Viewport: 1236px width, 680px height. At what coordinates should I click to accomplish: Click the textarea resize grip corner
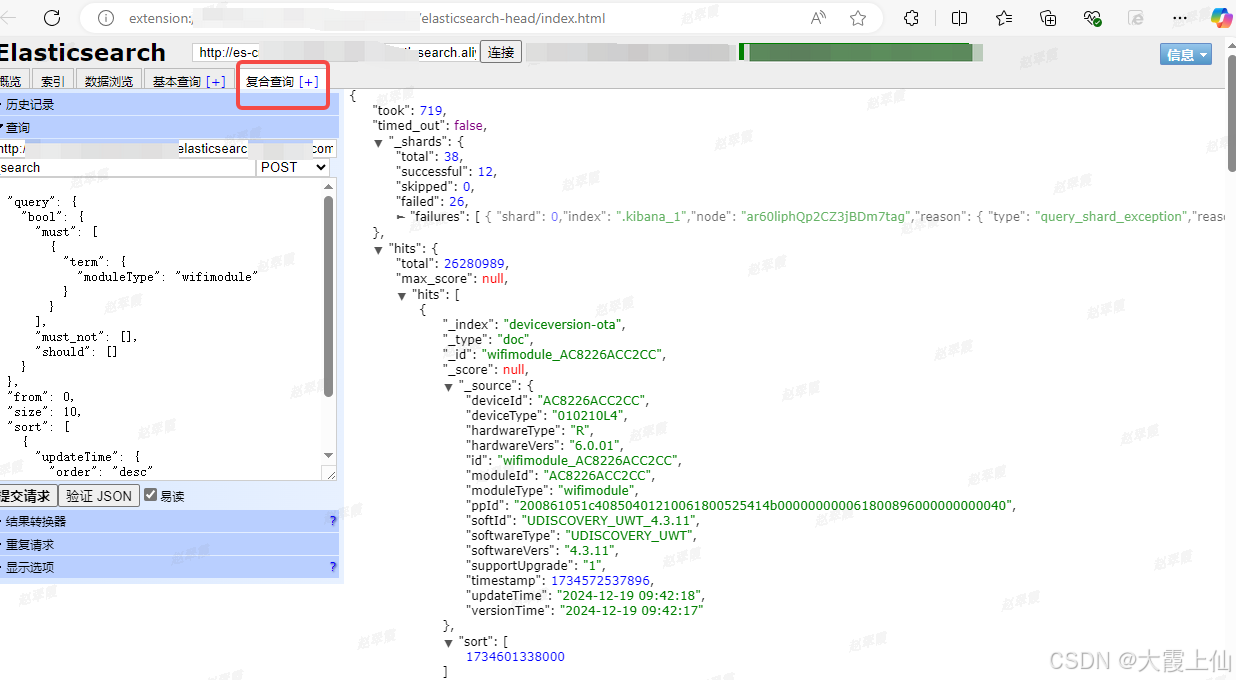330,474
